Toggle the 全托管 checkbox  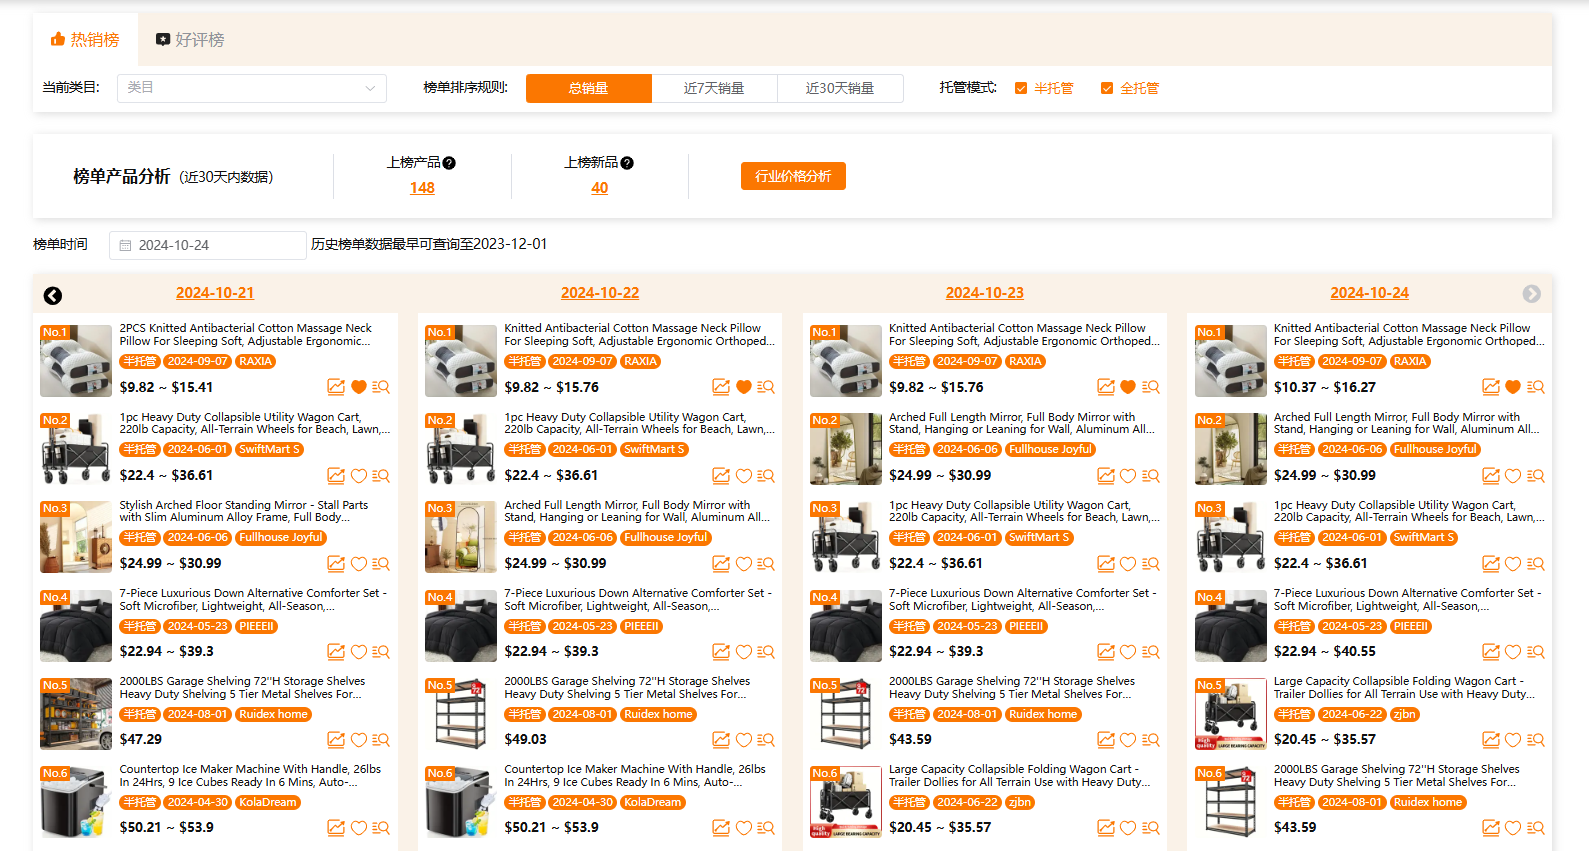click(x=1107, y=88)
